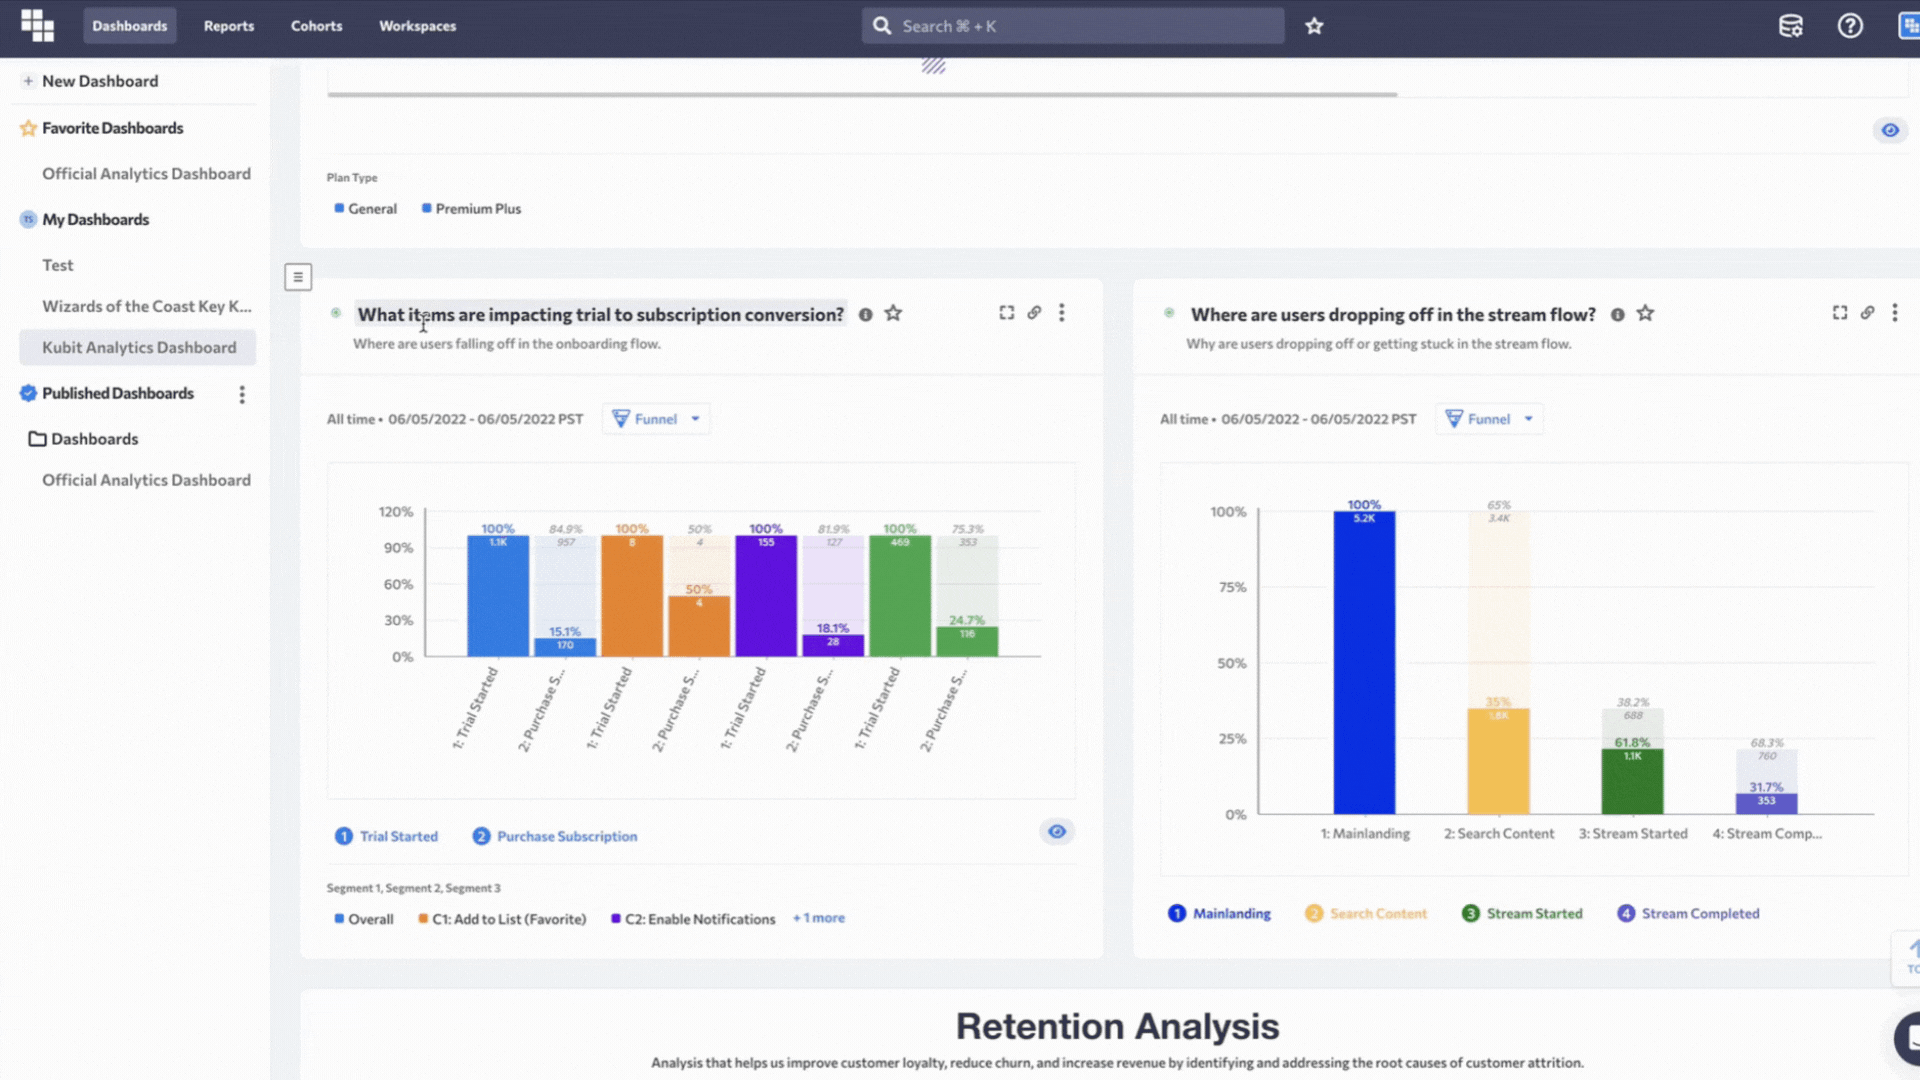Click the search input field
Screen dimensions: 1920x1080
(1073, 26)
